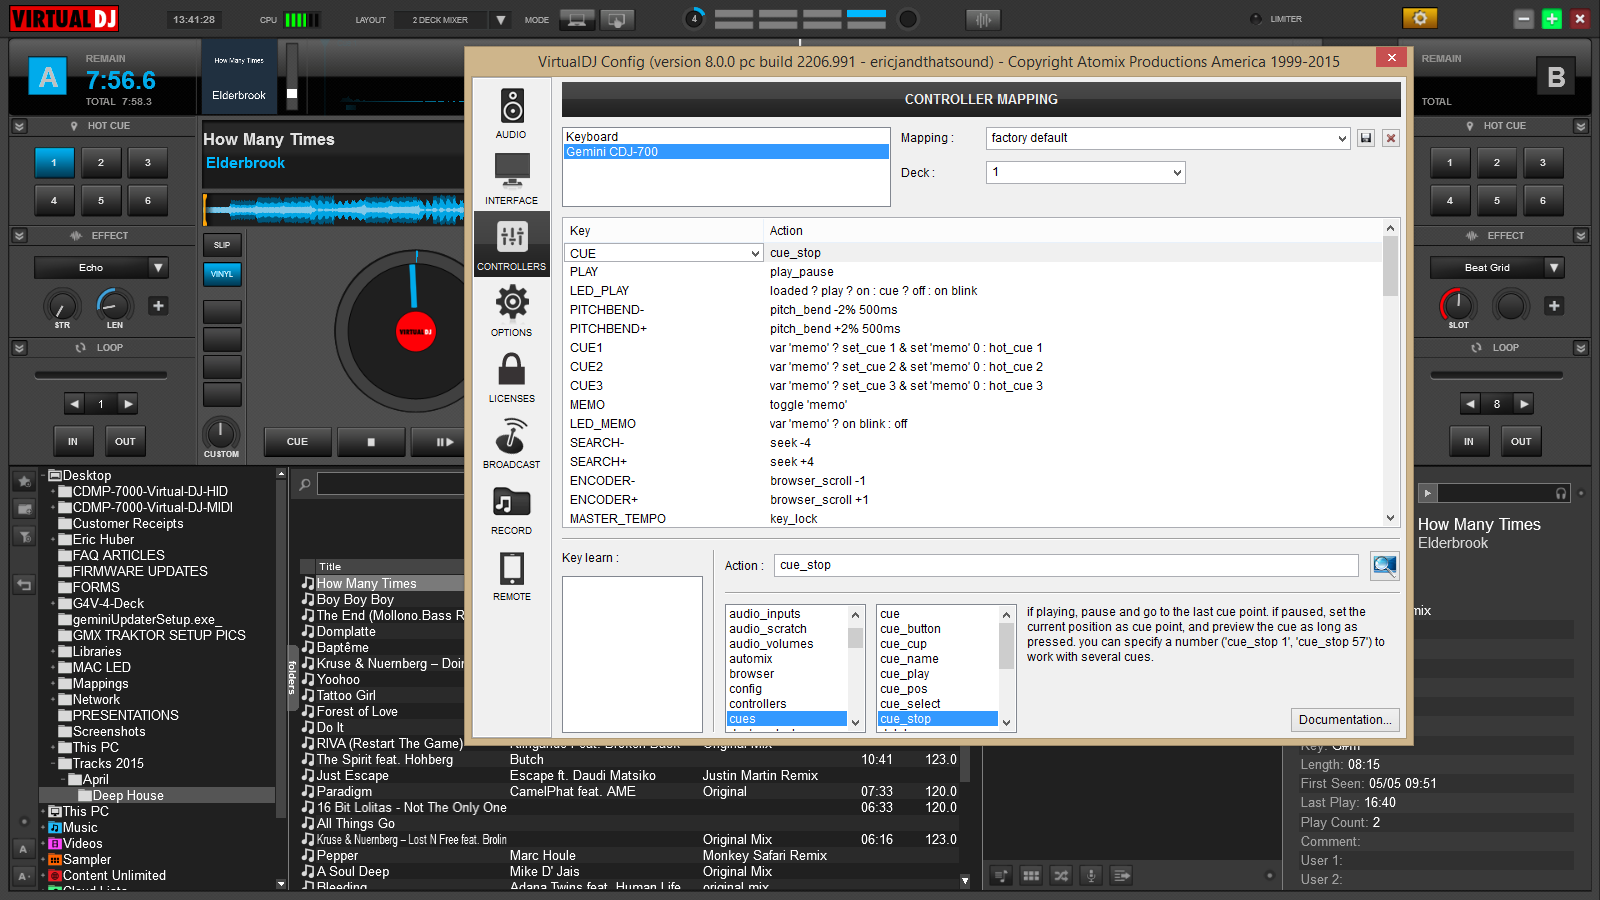The height and width of the screenshot is (900, 1600).
Task: Save the current mapping using the diskette icon
Action: click(x=1365, y=138)
